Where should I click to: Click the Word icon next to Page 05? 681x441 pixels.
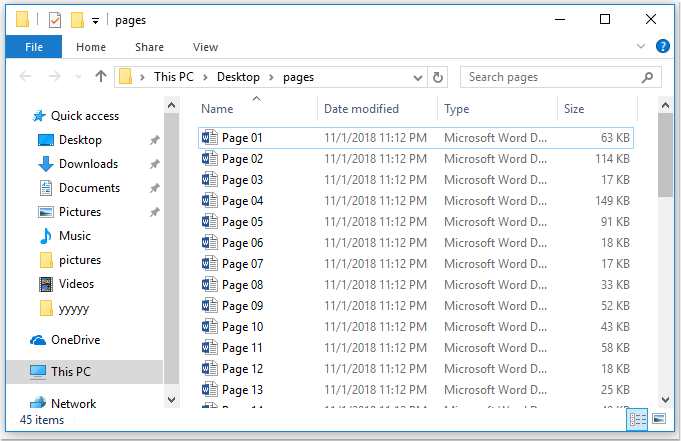pos(209,222)
